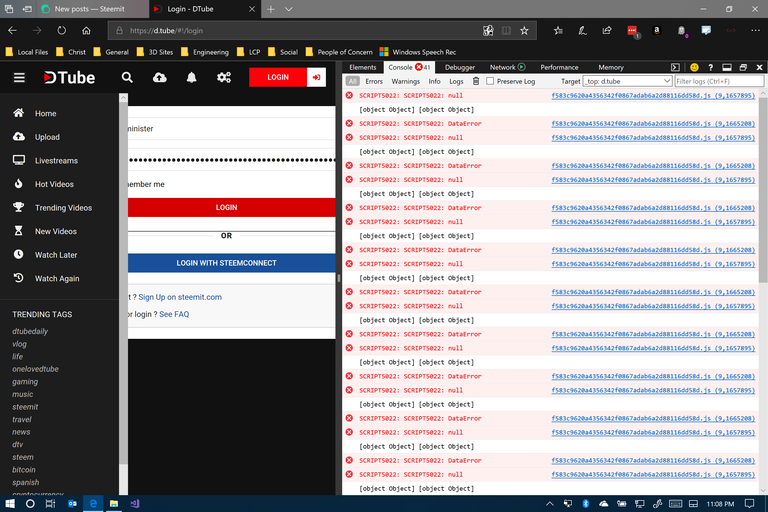The image size is (768, 512).
Task: Click the Login with SteemConnect button
Action: 226,263
